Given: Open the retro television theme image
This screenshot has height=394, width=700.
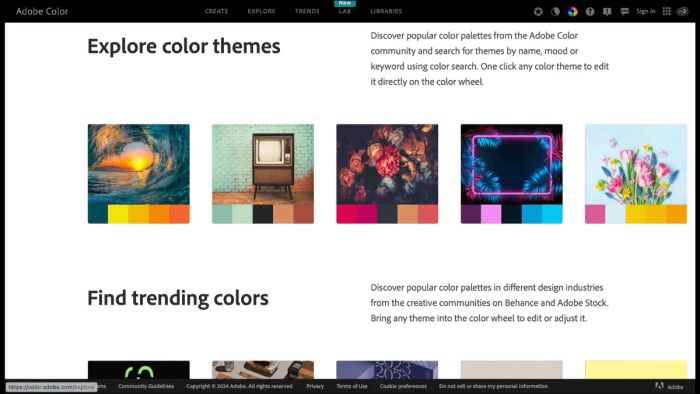Looking at the screenshot, I should 263,164.
